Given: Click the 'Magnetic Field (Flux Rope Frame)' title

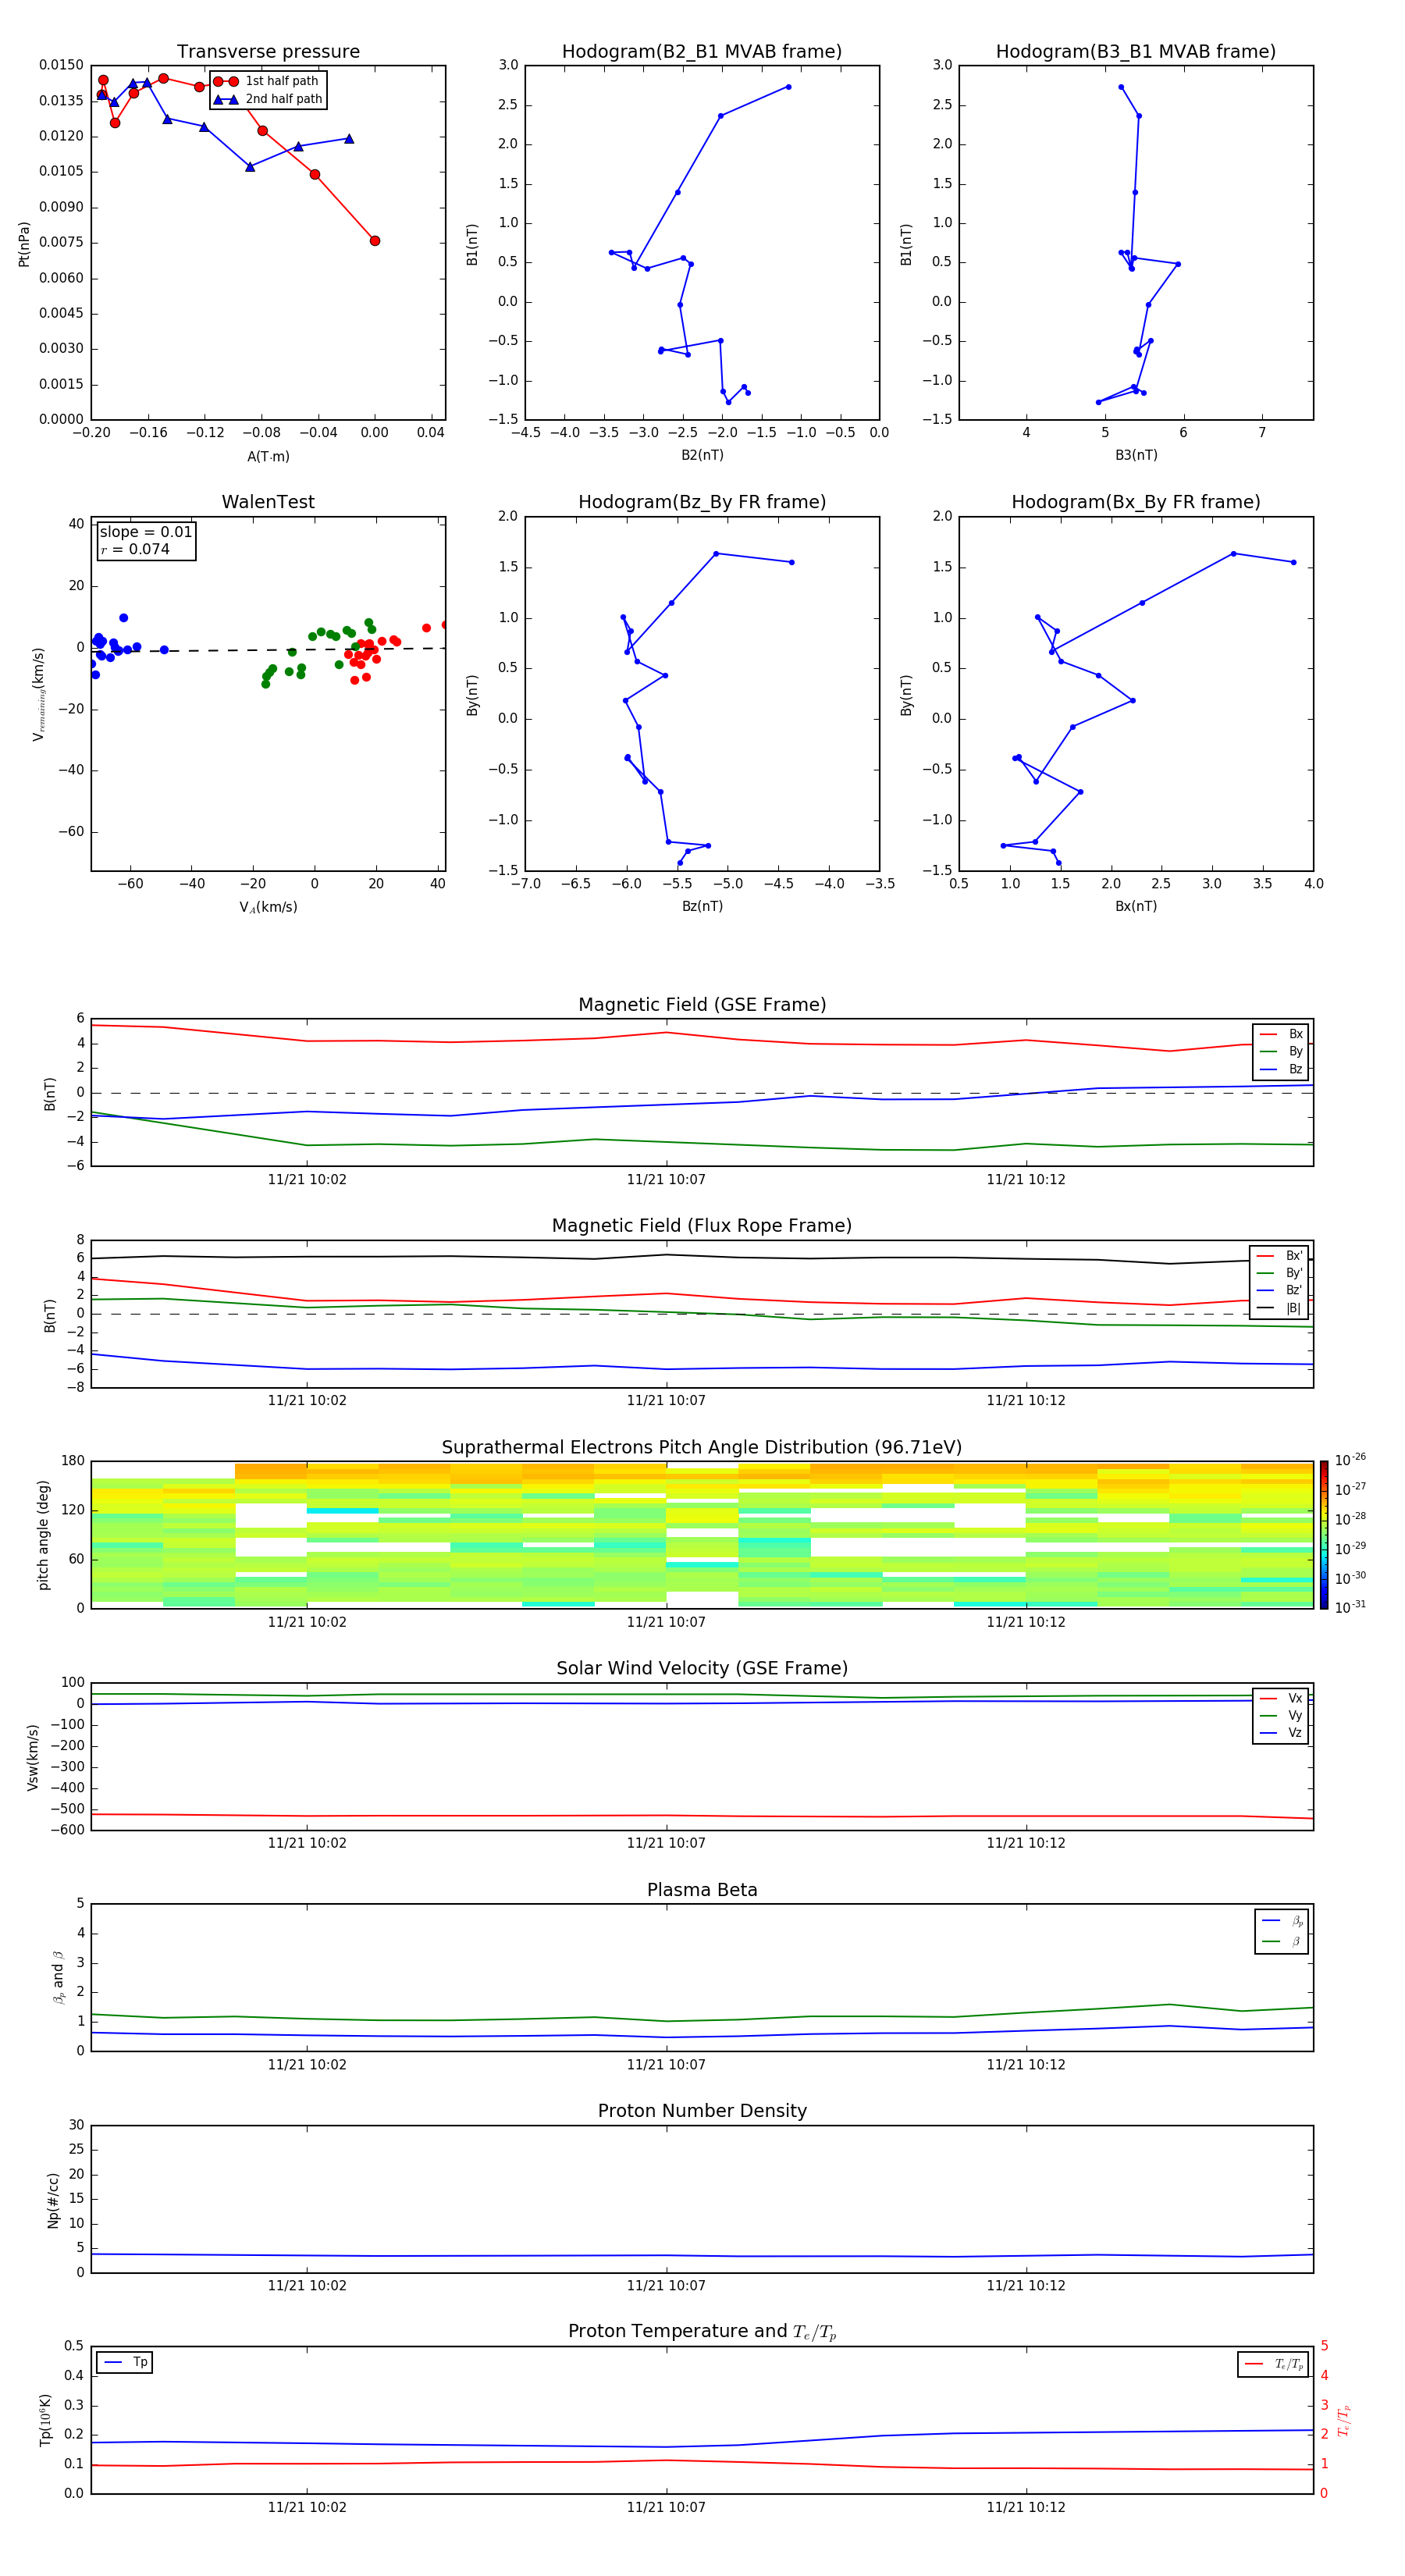Looking at the screenshot, I should pos(702,1226).
